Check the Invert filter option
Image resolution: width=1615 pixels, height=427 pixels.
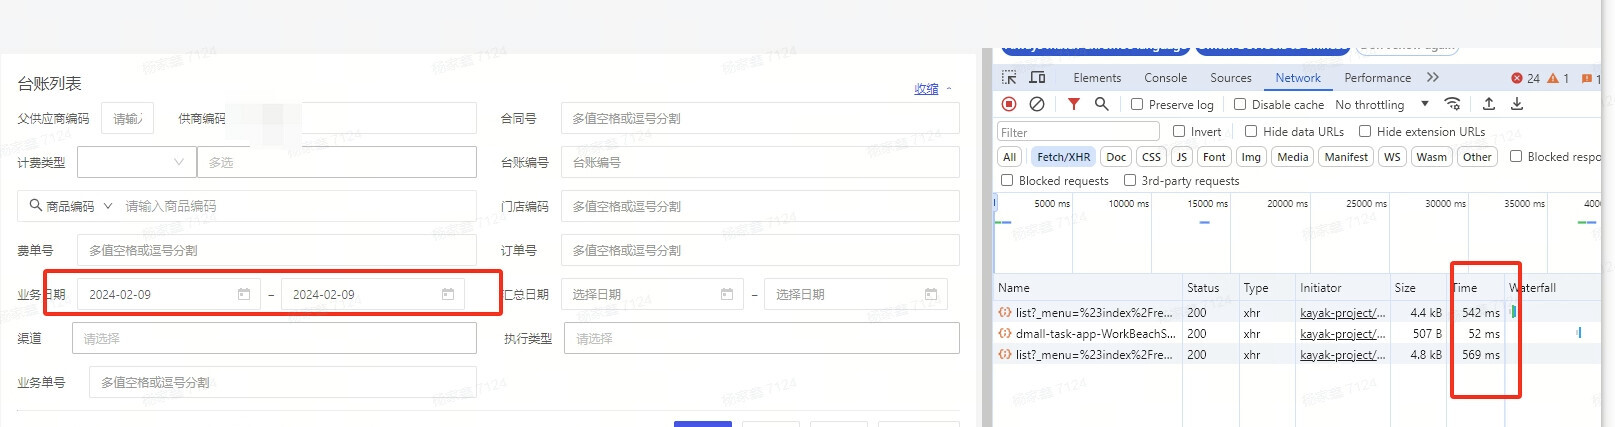(1179, 131)
